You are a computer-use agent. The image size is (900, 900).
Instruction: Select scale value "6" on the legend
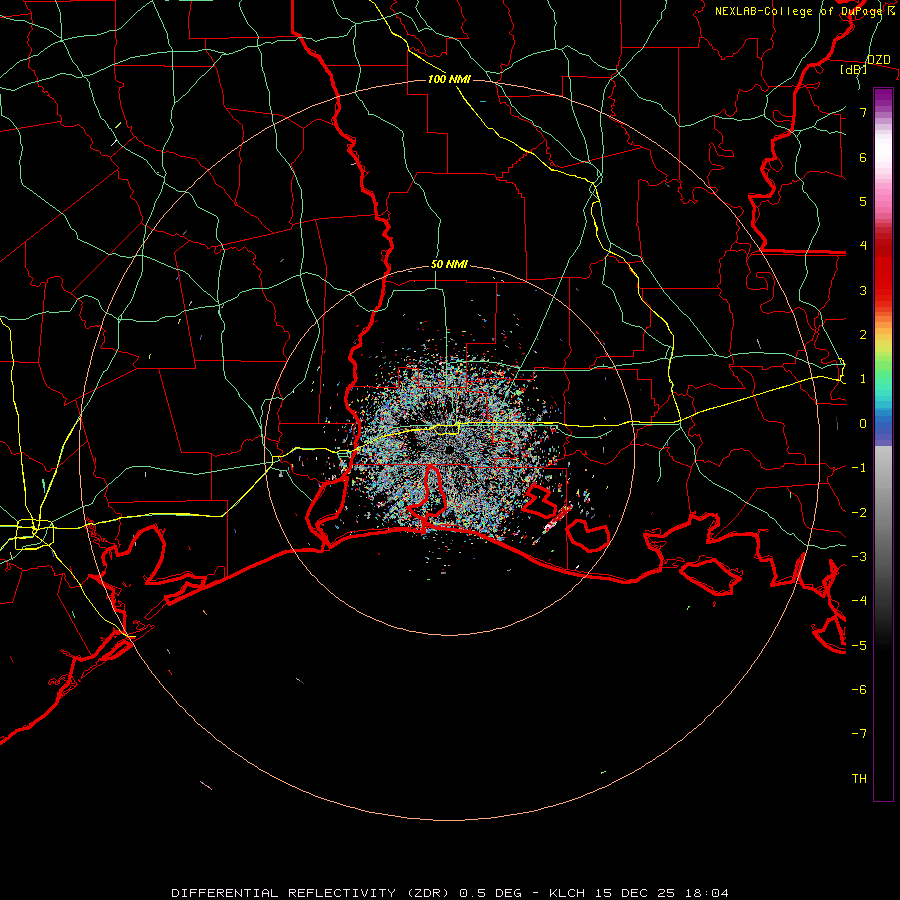pyautogui.click(x=863, y=157)
